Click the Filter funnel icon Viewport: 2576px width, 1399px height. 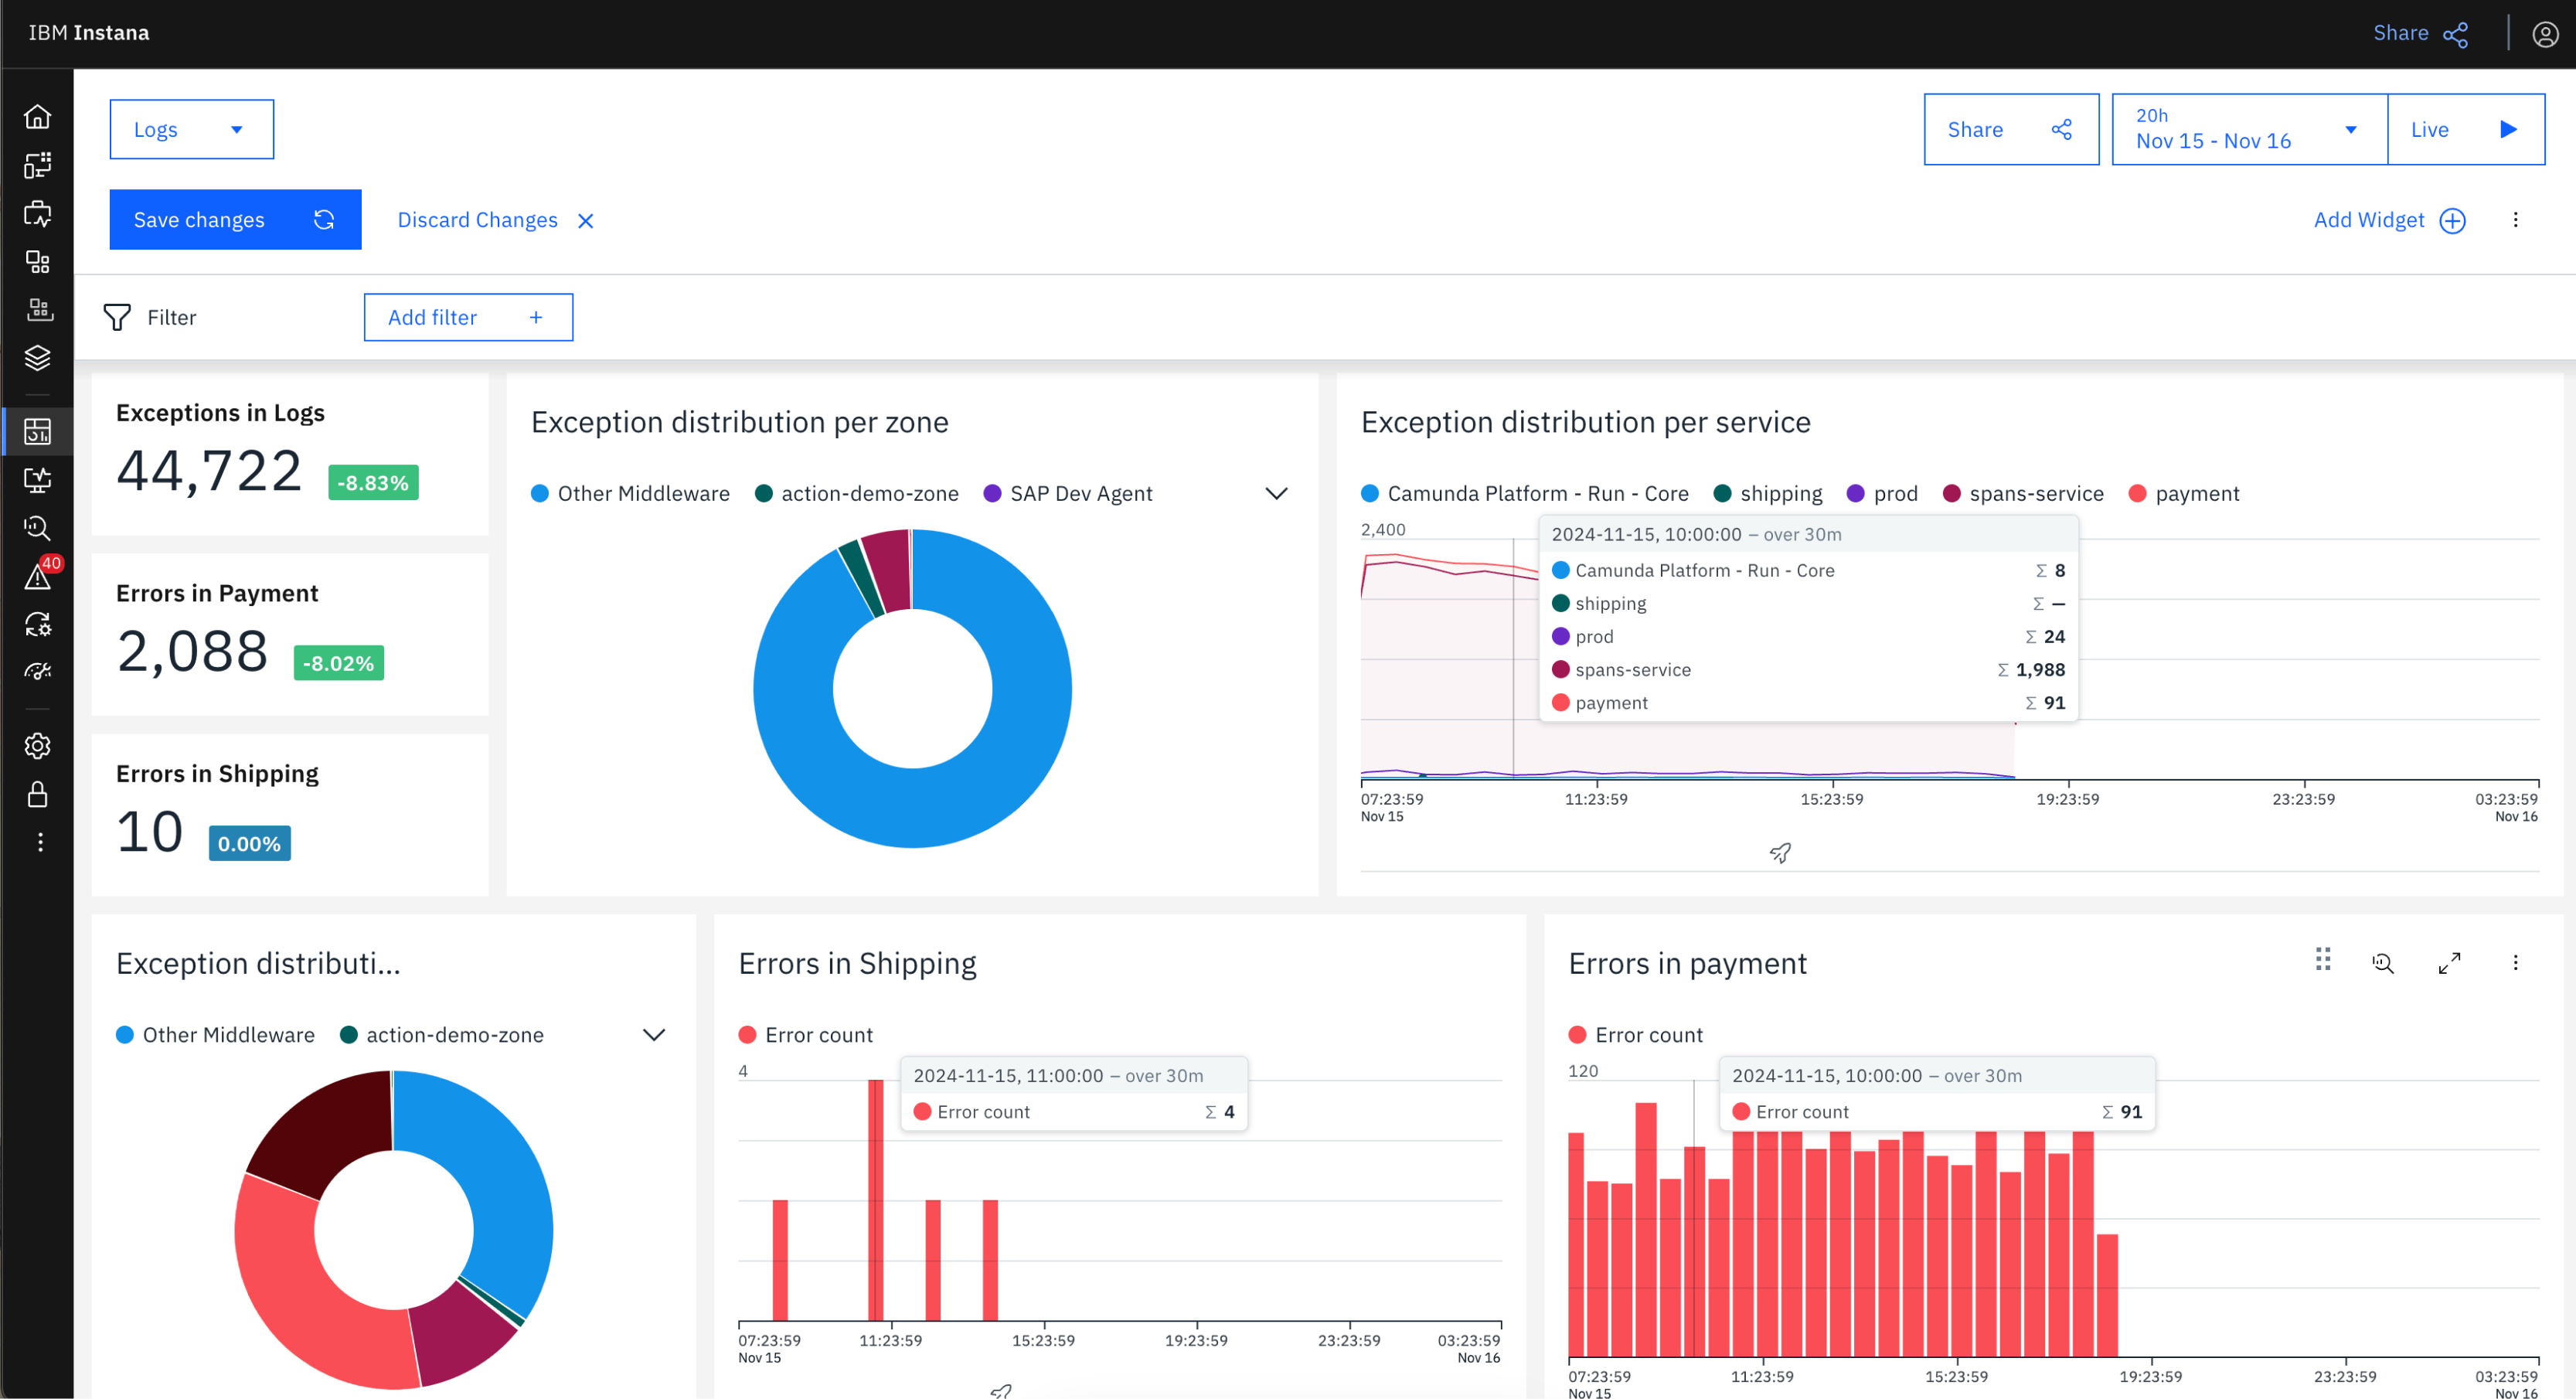point(117,317)
